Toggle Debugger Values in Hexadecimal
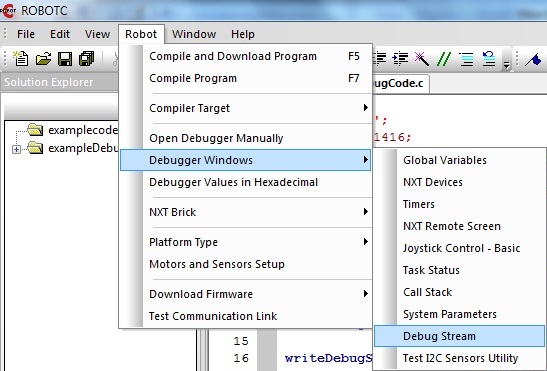Viewport: 547px width, 371px height. (246, 182)
